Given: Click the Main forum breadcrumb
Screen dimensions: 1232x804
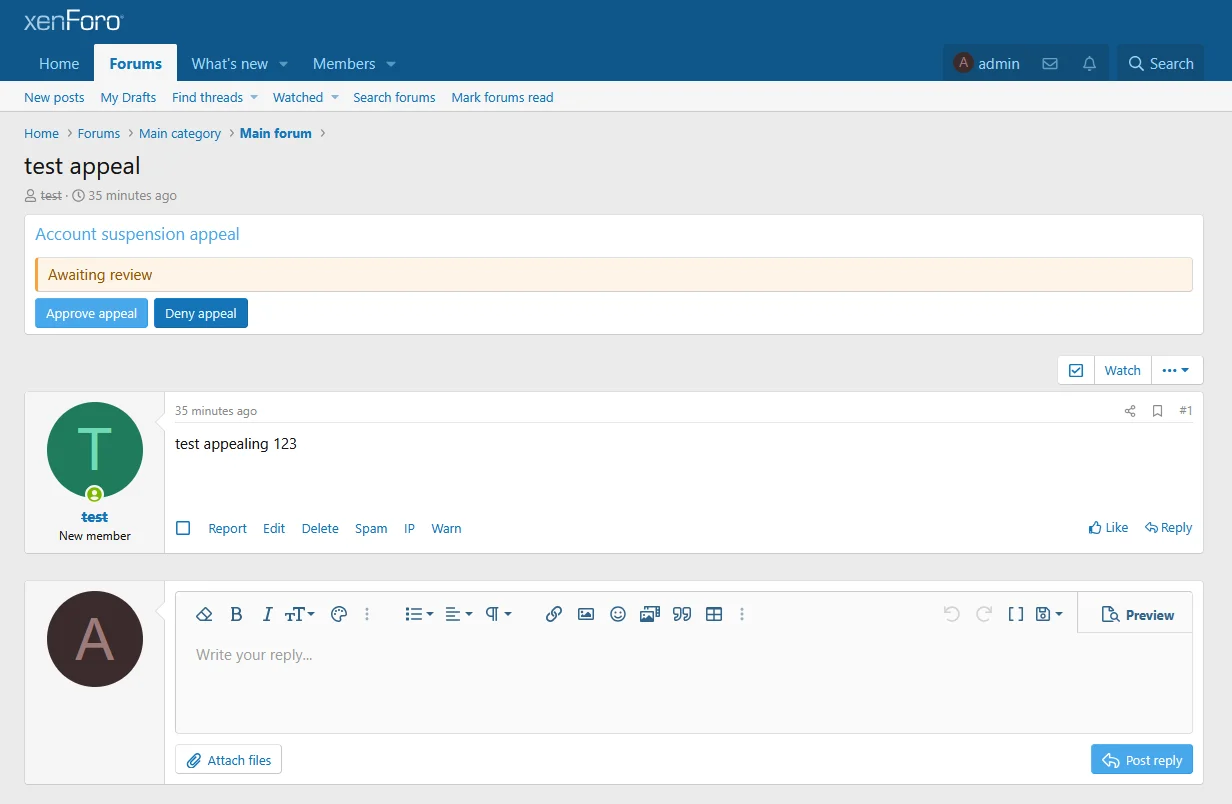Looking at the screenshot, I should pyautogui.click(x=276, y=133).
